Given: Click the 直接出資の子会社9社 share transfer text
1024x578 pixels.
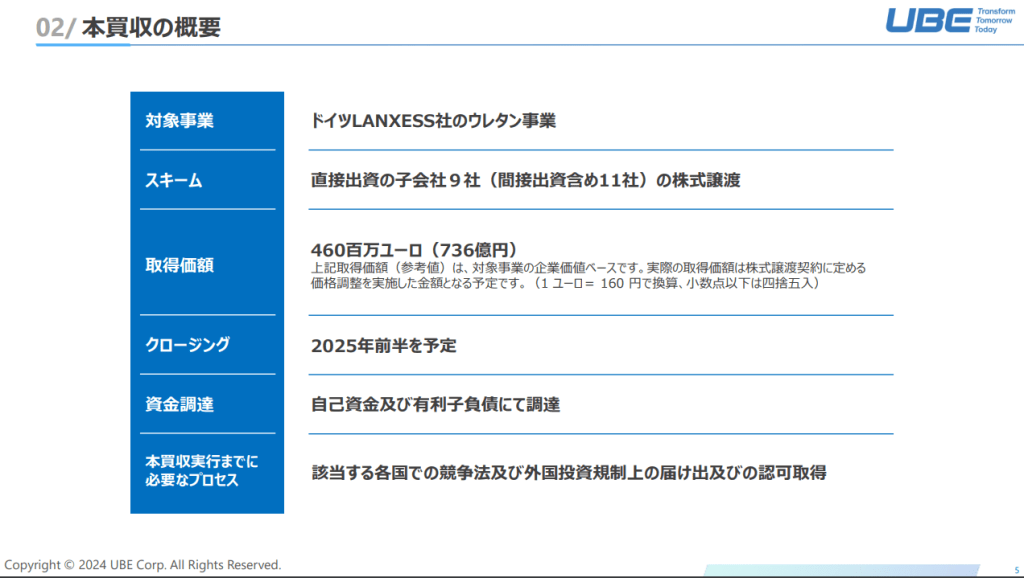Looking at the screenshot, I should coord(525,180).
